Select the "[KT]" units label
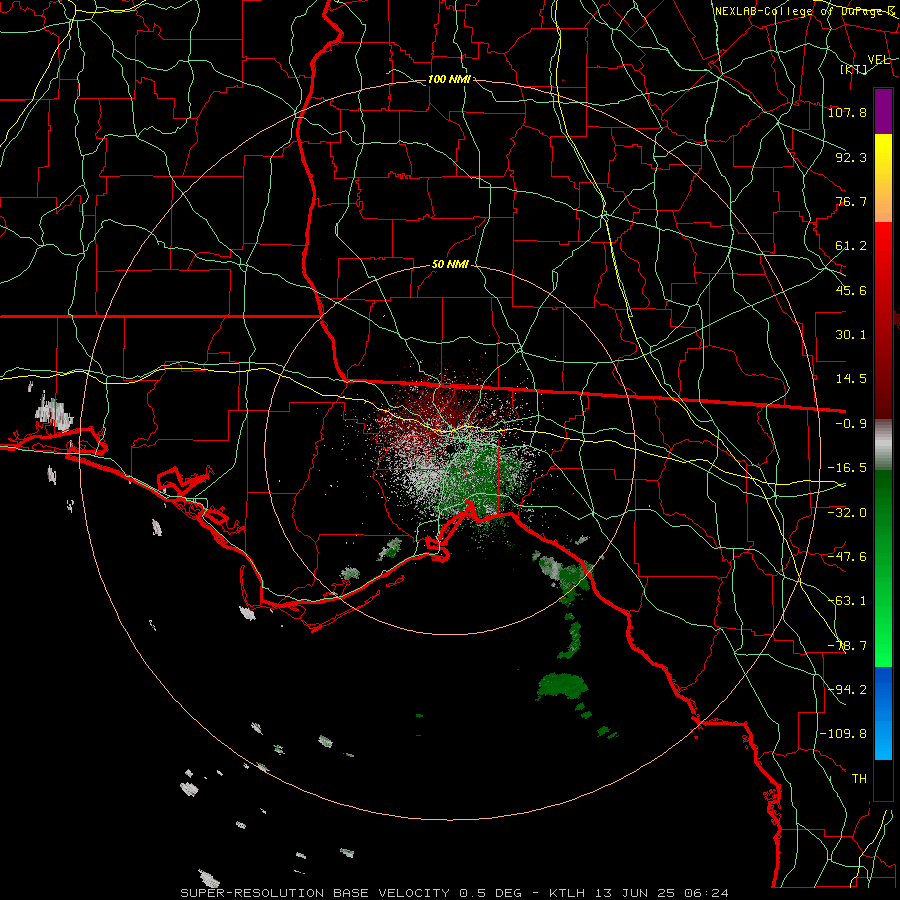The image size is (900, 900). 854,69
